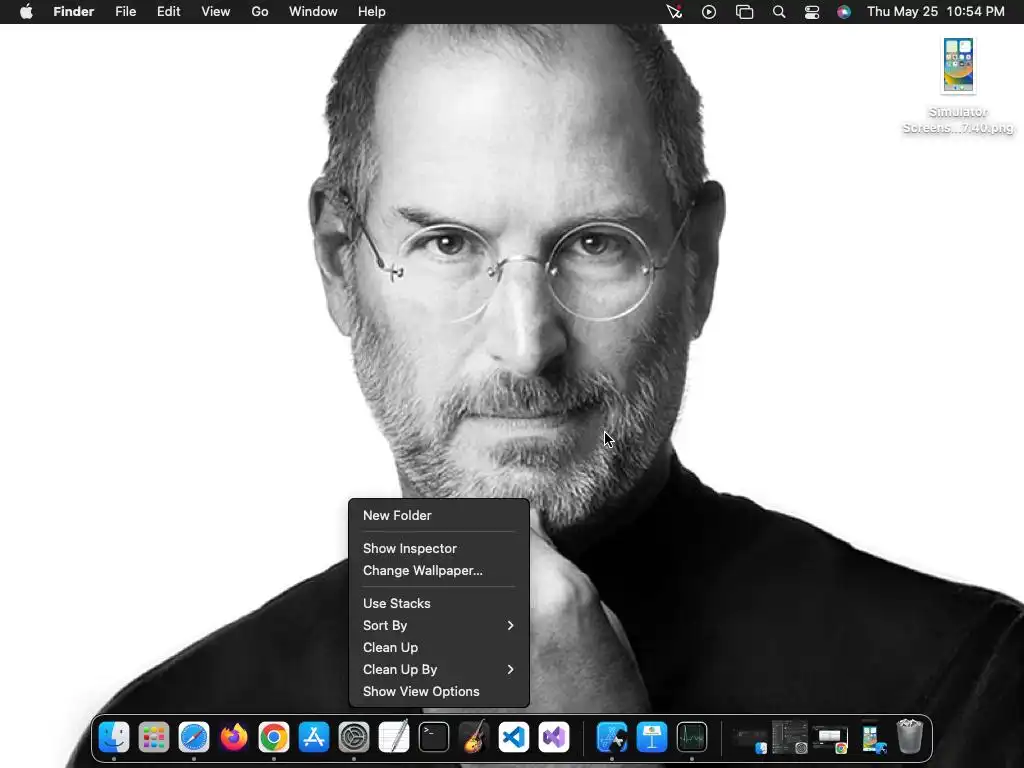Restore the minimized System Settings window thumbnail
This screenshot has height=768, width=1024.
coord(790,737)
